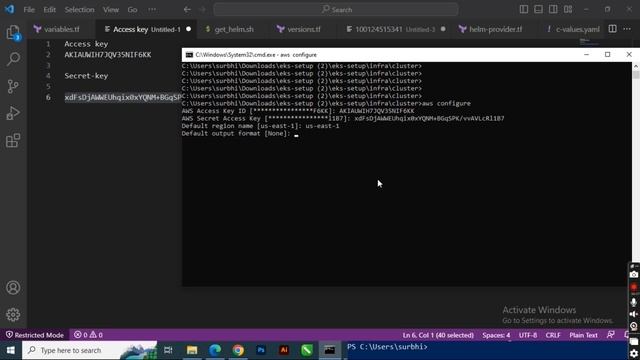Click the 'Access key' first line in editor
The width and height of the screenshot is (640, 360).
coord(86,44)
